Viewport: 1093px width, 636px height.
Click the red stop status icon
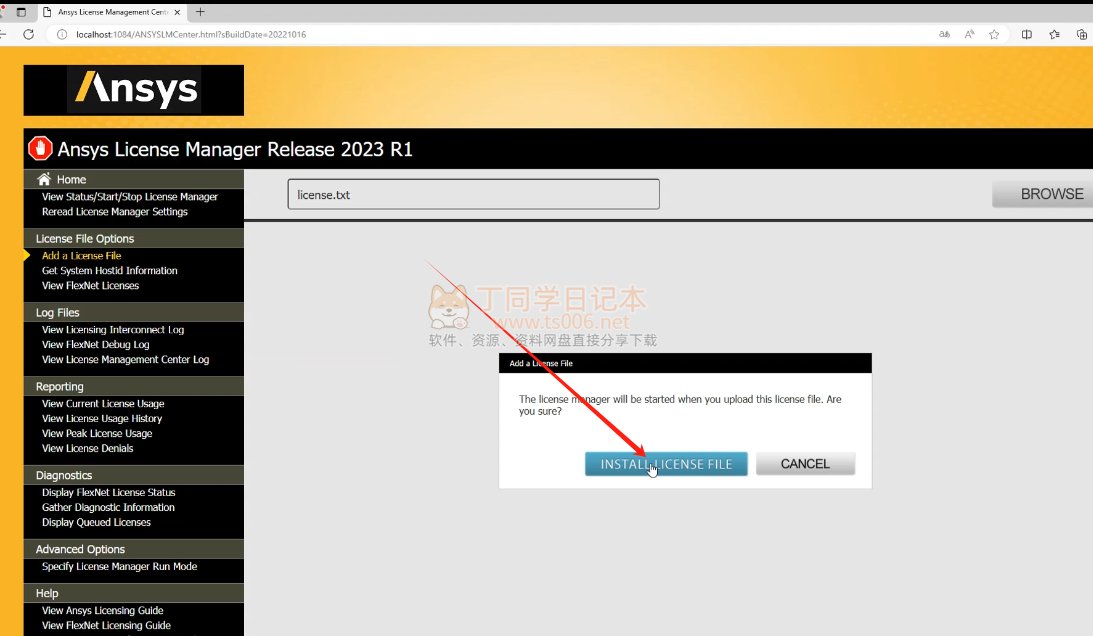[40, 149]
